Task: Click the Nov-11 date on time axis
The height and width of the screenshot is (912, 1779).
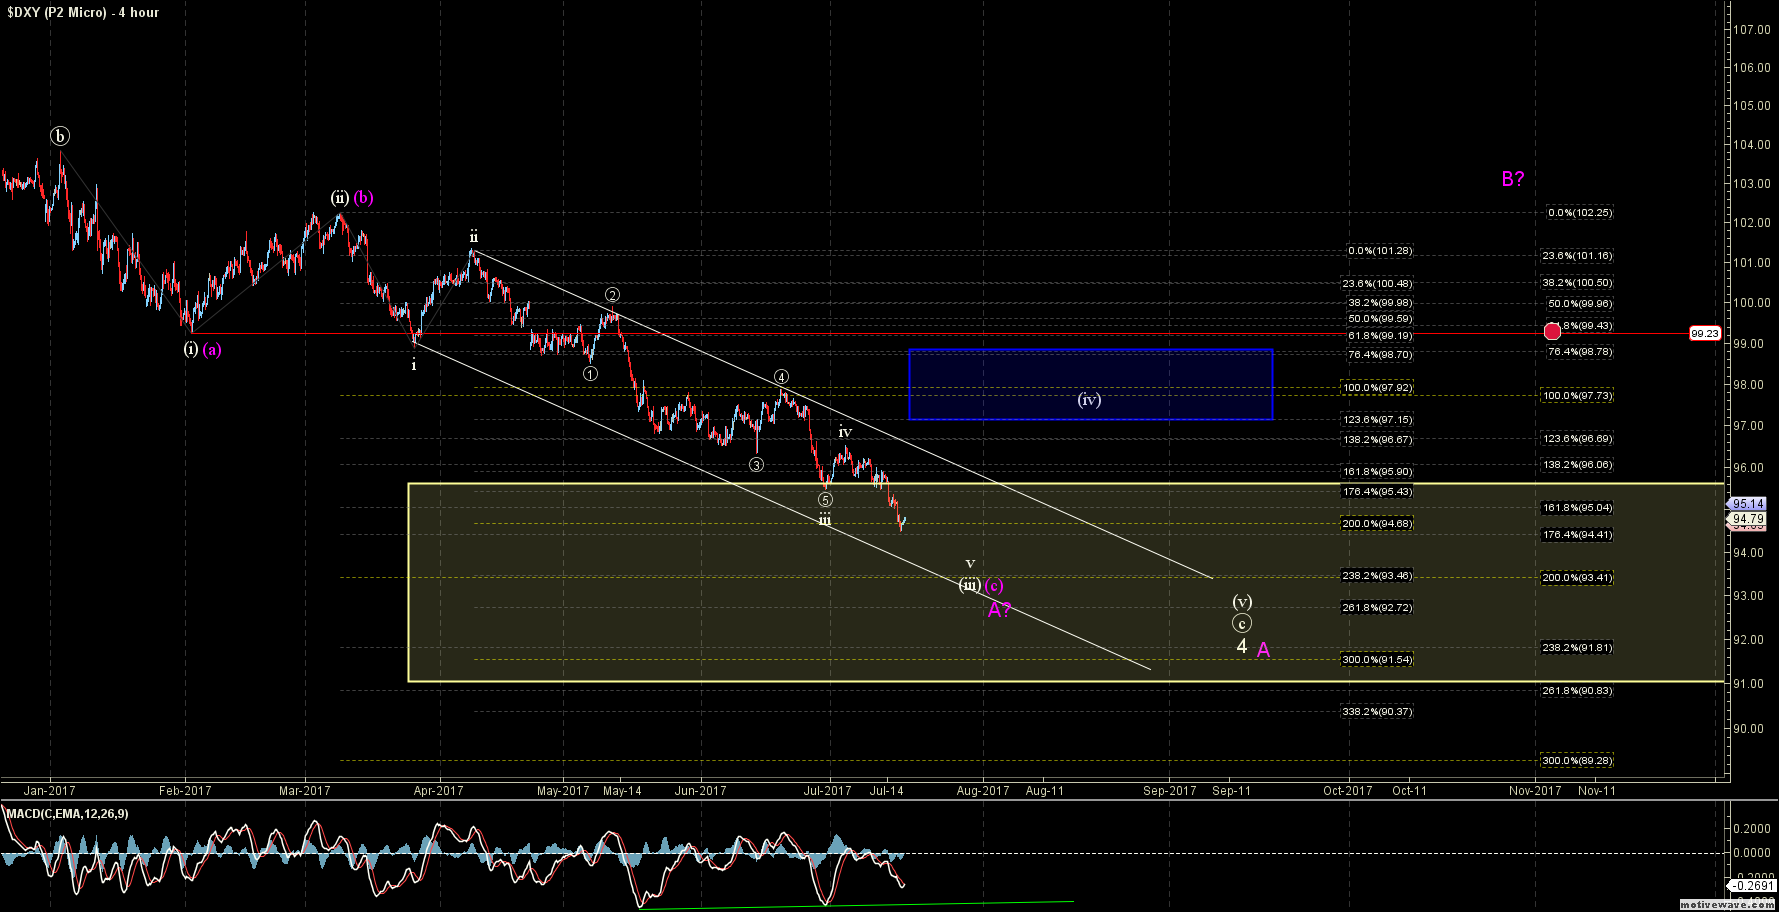Action: pyautogui.click(x=1597, y=790)
